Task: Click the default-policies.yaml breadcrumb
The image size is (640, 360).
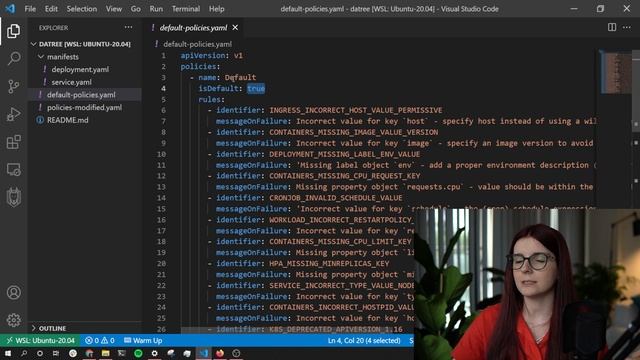Action: pos(198,44)
